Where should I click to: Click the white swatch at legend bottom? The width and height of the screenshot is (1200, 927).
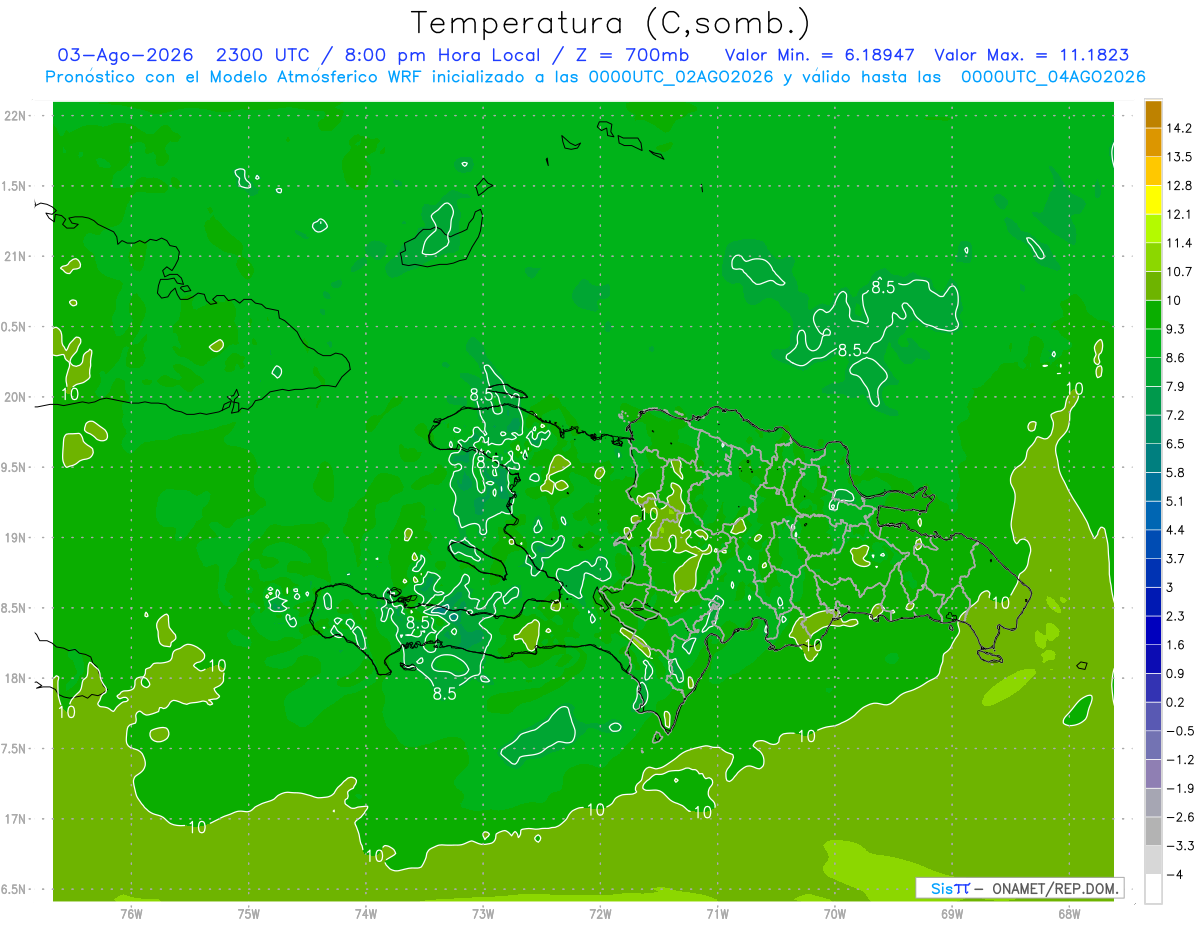(1153, 888)
